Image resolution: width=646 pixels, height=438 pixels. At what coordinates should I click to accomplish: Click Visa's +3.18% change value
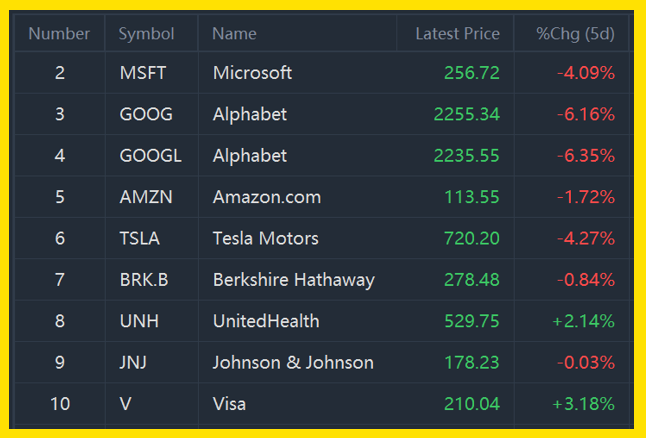tap(583, 404)
